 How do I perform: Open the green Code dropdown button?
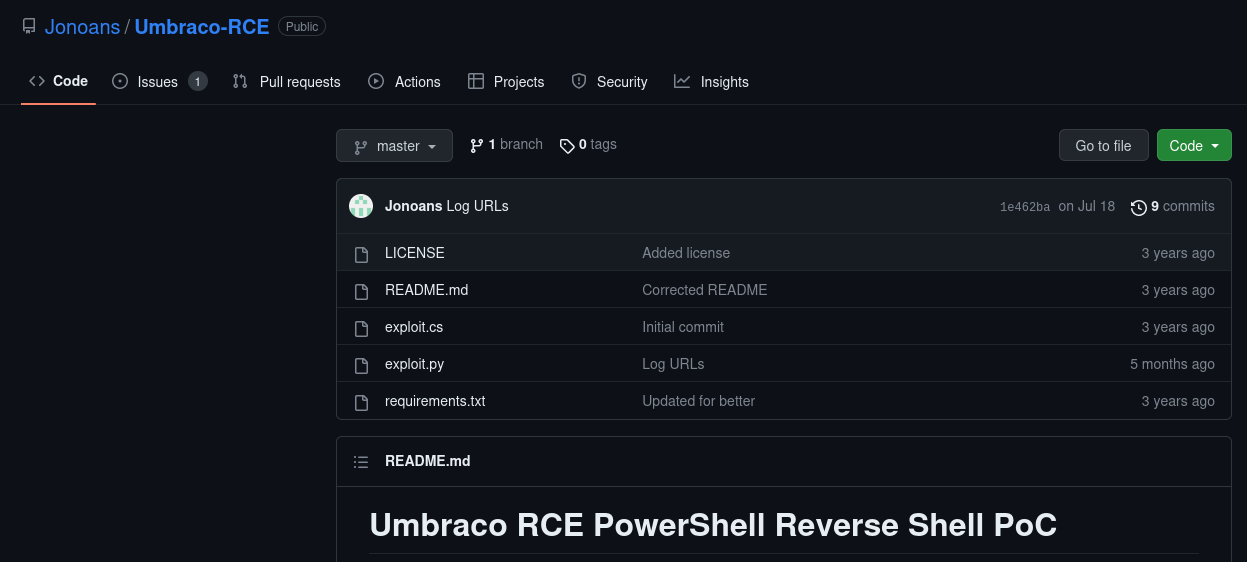[x=1194, y=146]
